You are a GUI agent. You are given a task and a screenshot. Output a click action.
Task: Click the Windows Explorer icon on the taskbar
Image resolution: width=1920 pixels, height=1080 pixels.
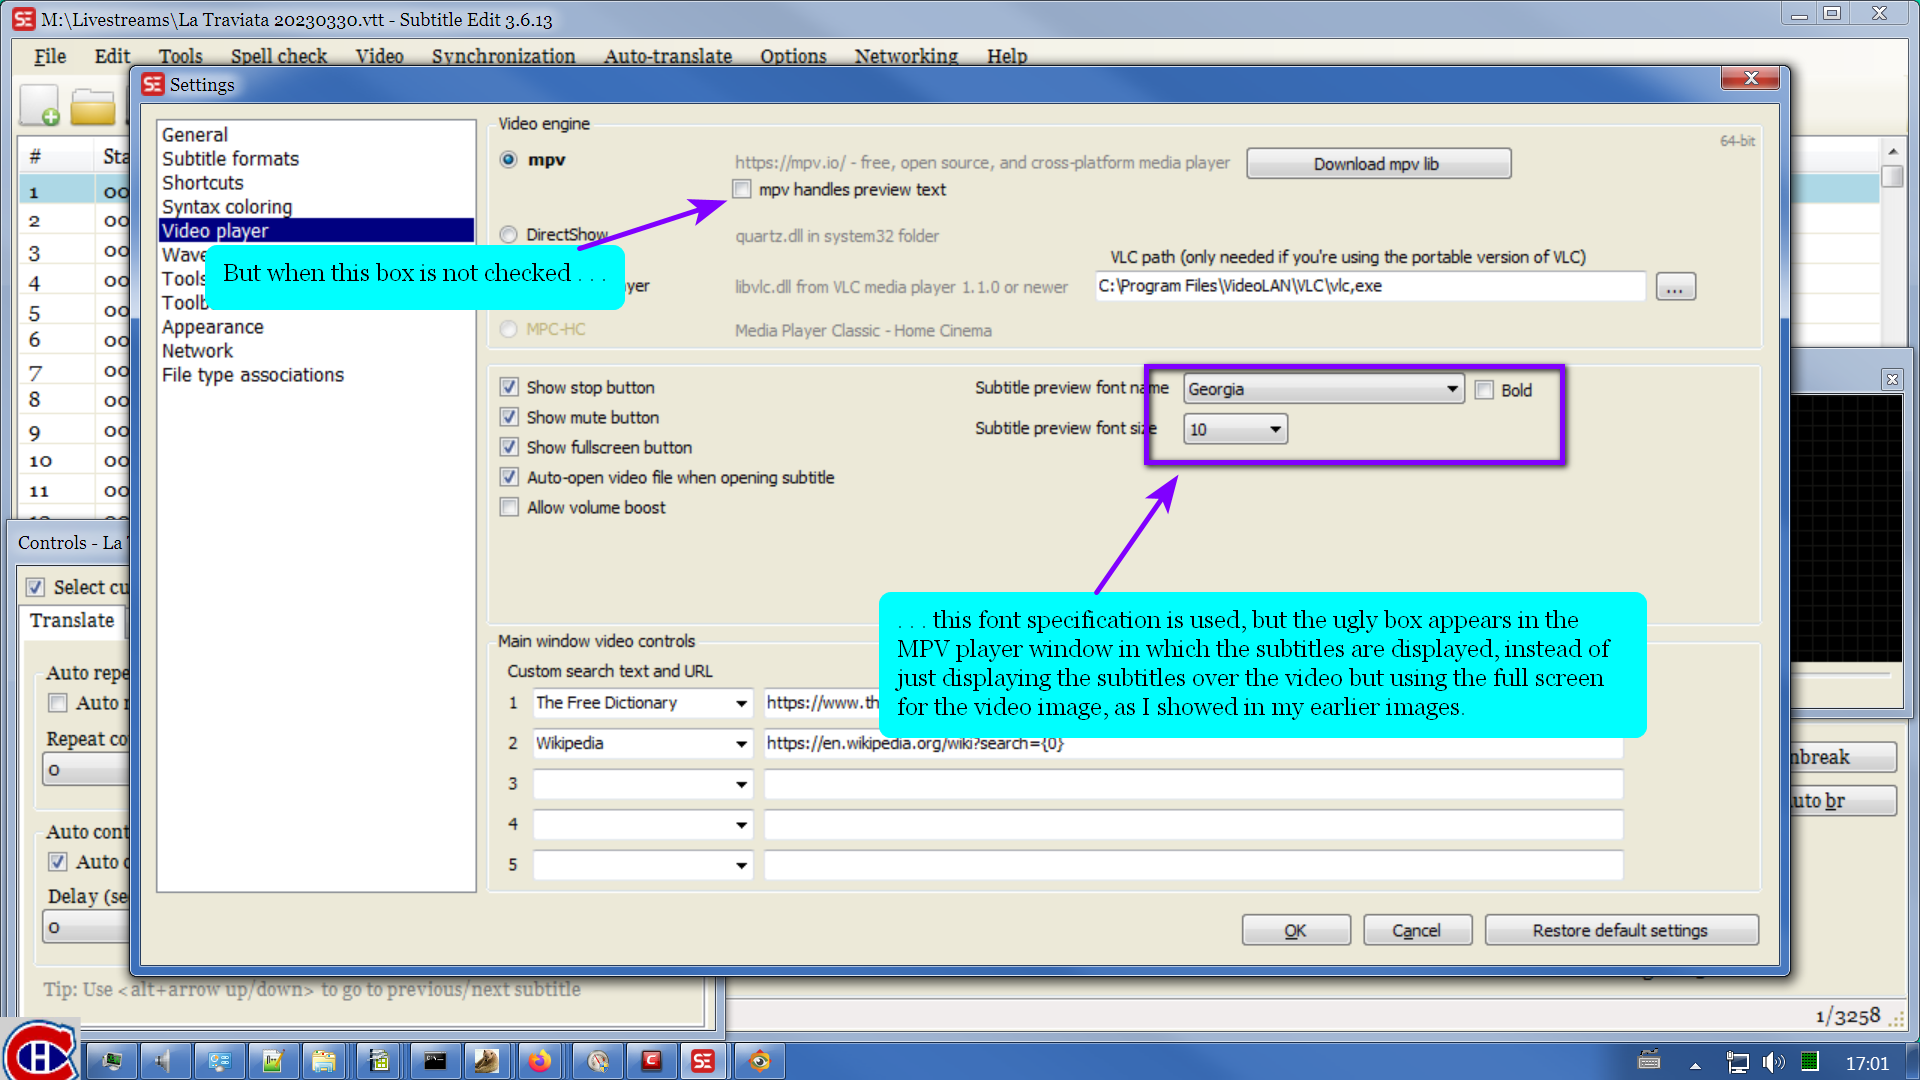click(x=325, y=1061)
